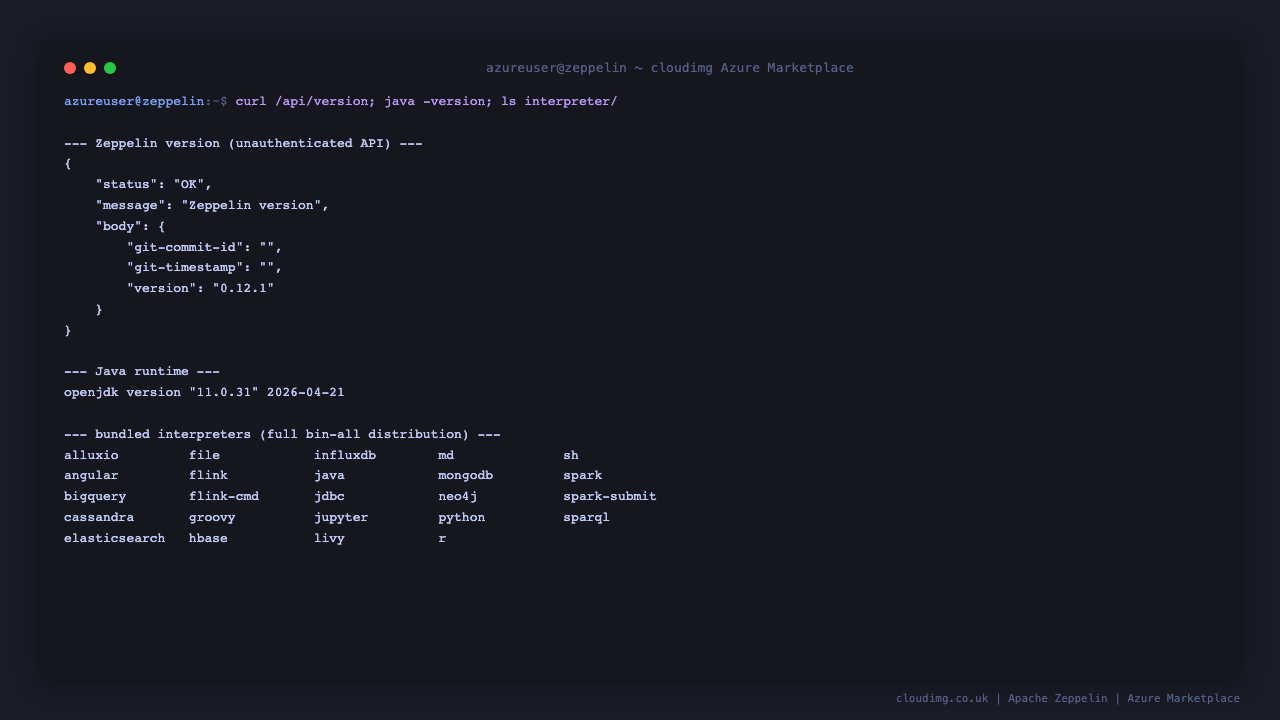Click the 'sparql' interpreter entry
Screen dimensions: 1280x720
pyautogui.click(x=586, y=517)
